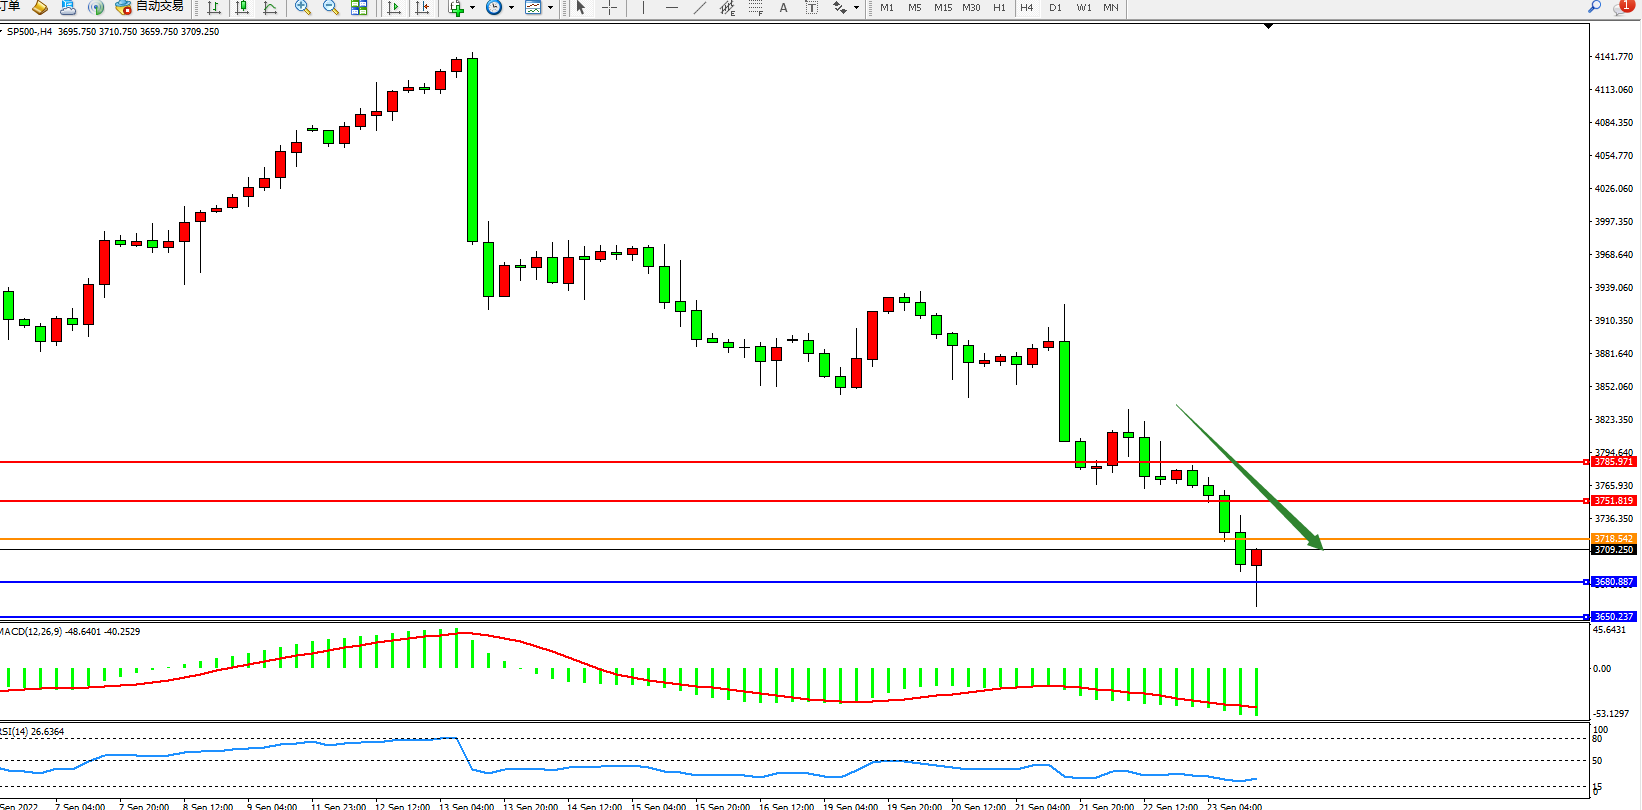1642x810 pixels.
Task: Select the Crosshair cursor tool
Action: coord(609,7)
